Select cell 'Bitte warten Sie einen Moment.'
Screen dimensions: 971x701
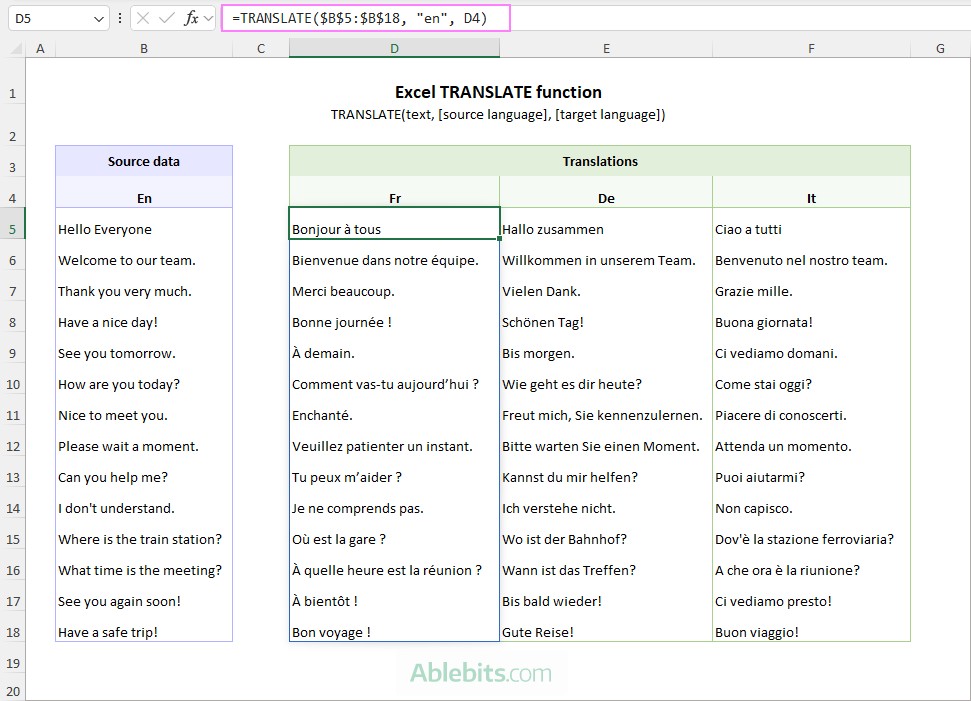coord(606,440)
